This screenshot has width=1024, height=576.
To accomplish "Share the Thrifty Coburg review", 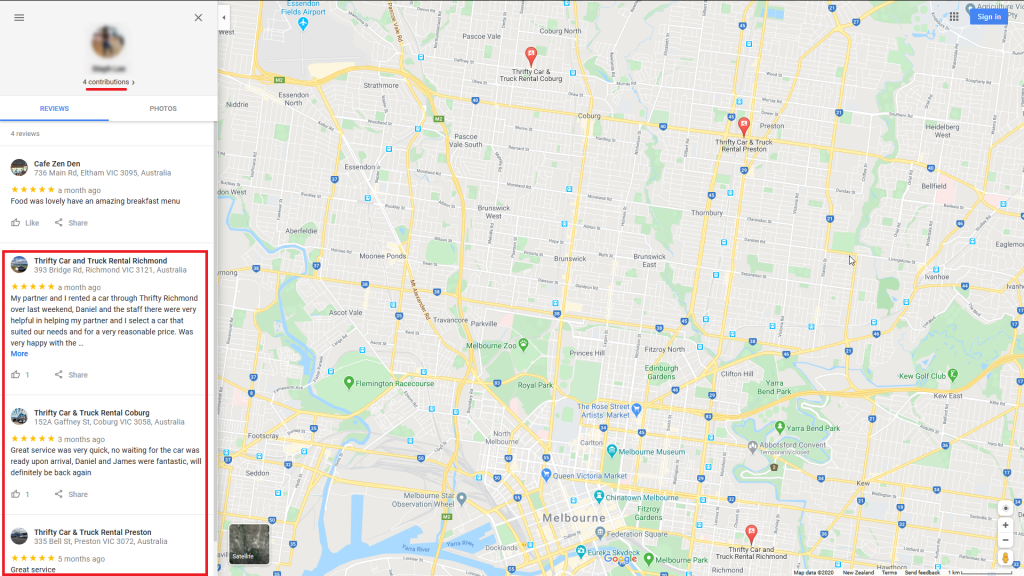I will tap(71, 494).
